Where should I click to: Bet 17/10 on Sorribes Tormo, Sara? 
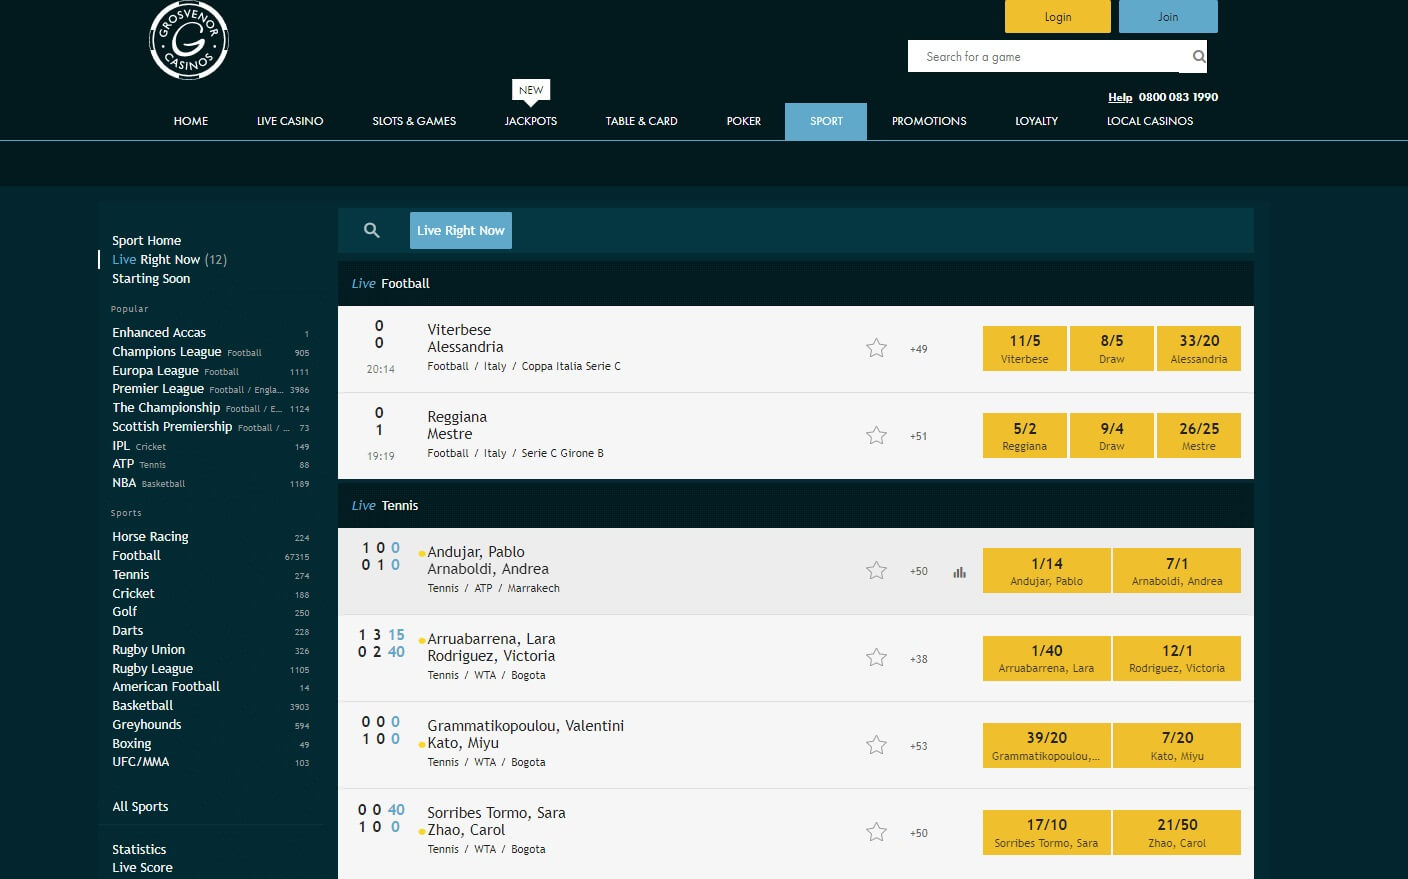pyautogui.click(x=1047, y=833)
